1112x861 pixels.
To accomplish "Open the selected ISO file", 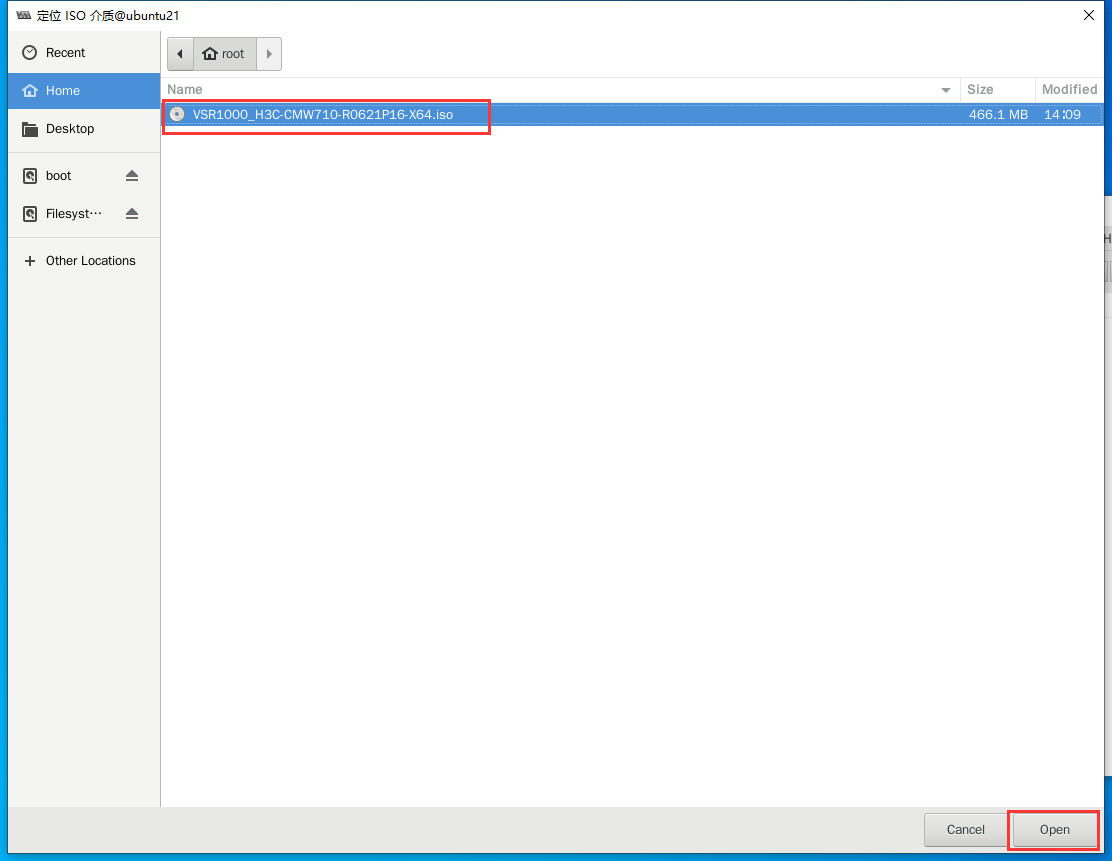I will pos(1055,830).
